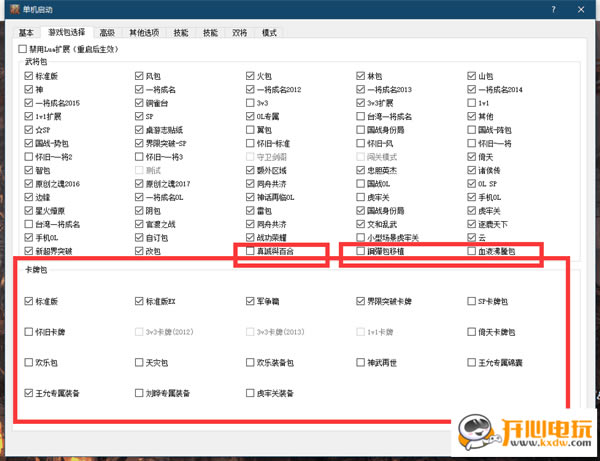Viewport: 600px width, 461px height.
Task: Click the app icon in title bar
Action: point(10,9)
